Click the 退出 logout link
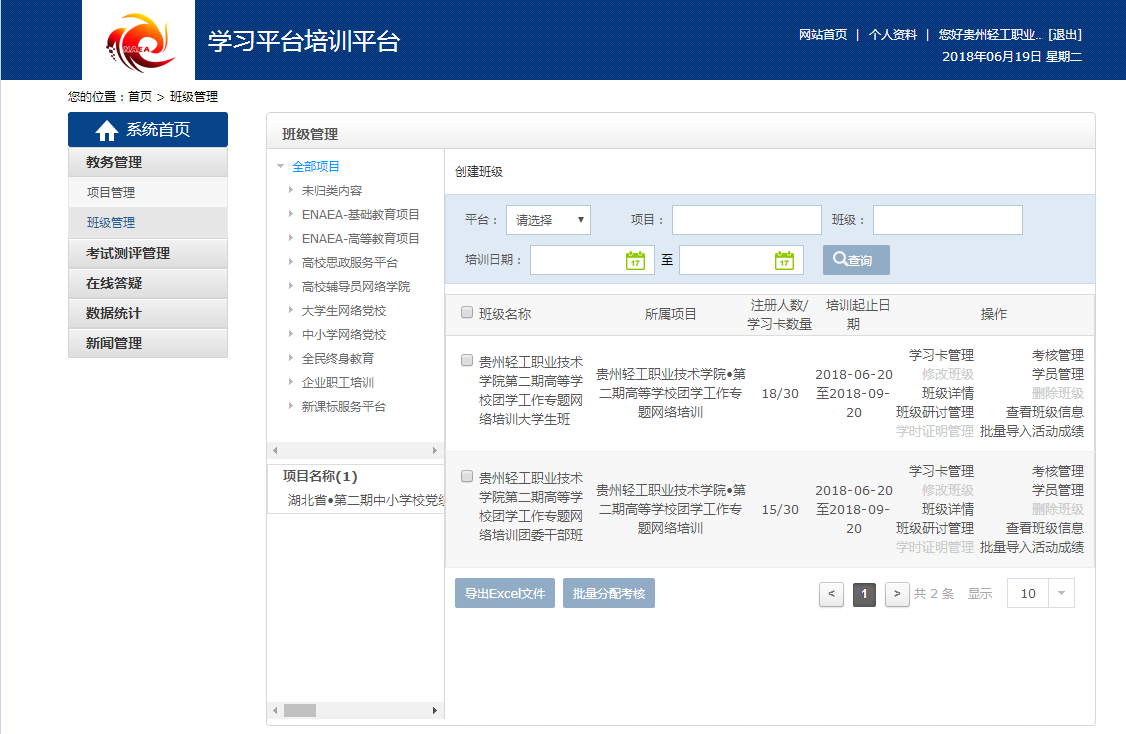 (x=1065, y=34)
